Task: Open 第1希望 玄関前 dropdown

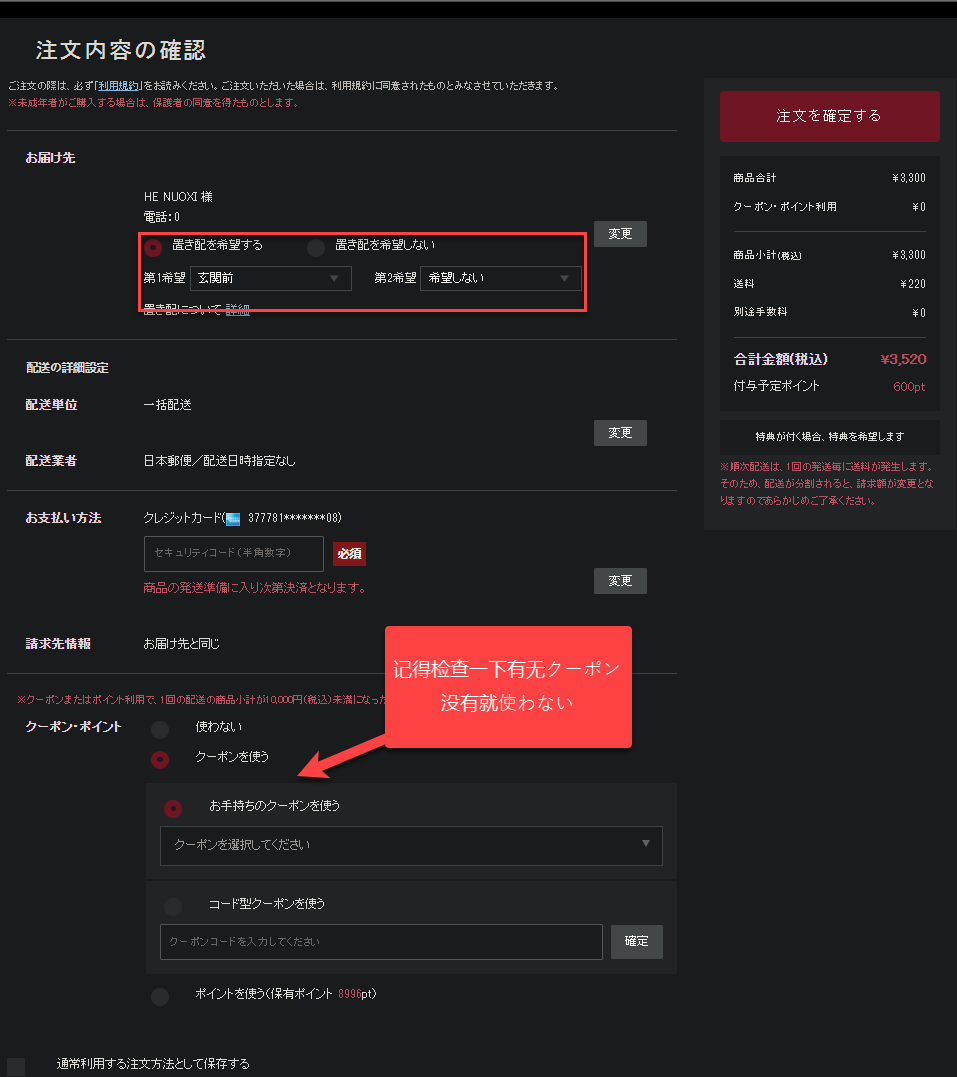Action: tap(271, 278)
